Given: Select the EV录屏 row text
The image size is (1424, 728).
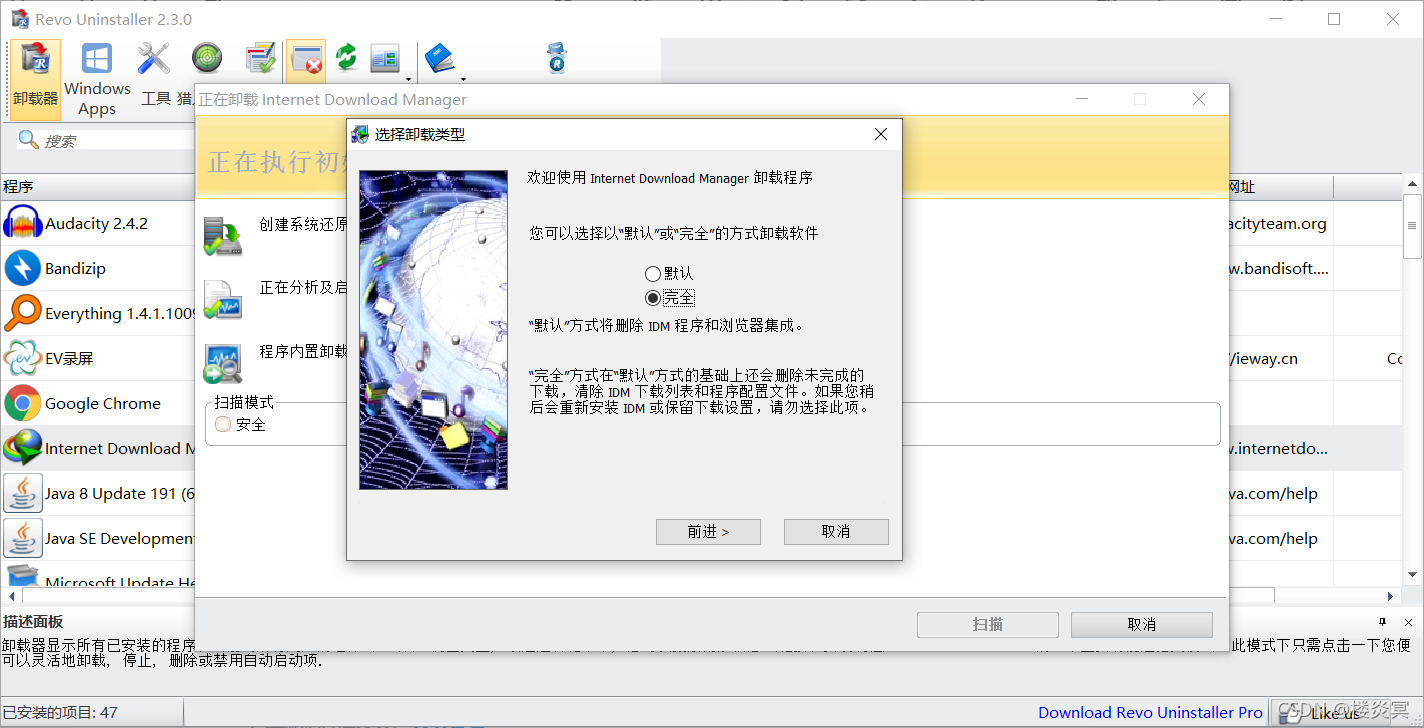Looking at the screenshot, I should point(69,358).
